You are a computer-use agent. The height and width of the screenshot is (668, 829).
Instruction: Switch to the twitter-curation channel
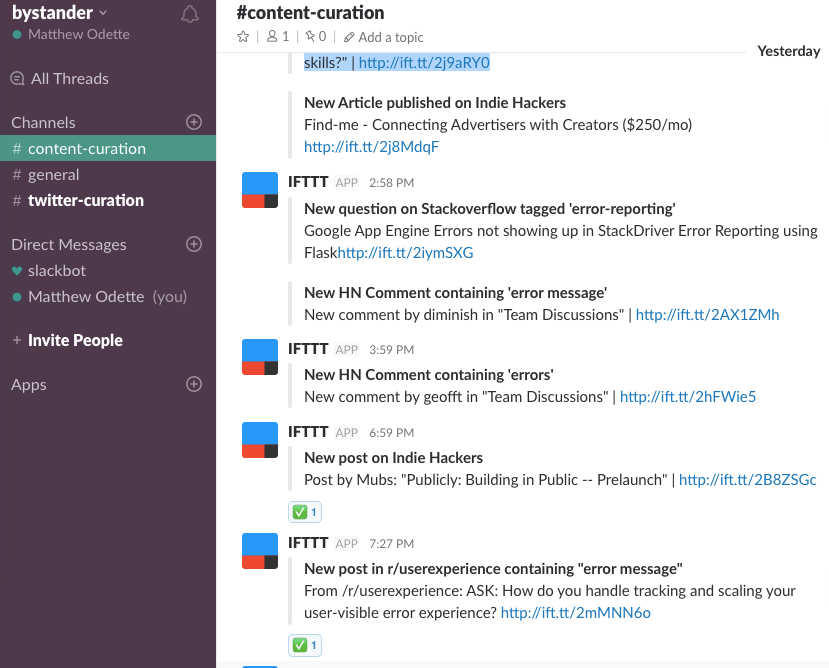tap(86, 200)
